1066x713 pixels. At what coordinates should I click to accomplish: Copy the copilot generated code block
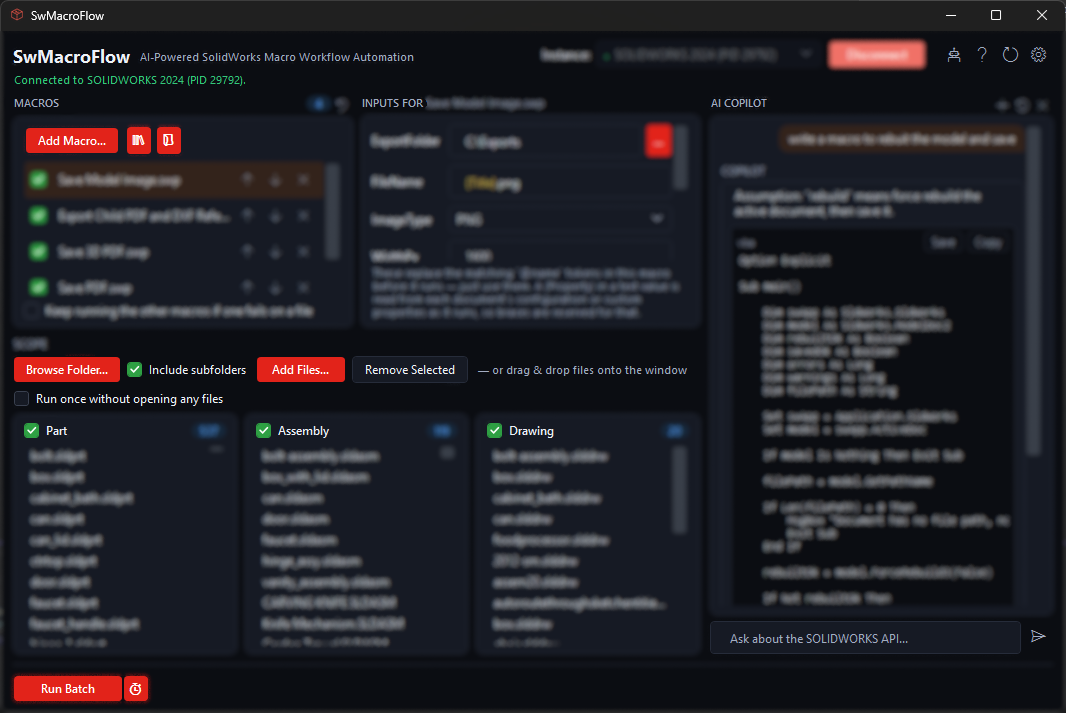coord(987,243)
